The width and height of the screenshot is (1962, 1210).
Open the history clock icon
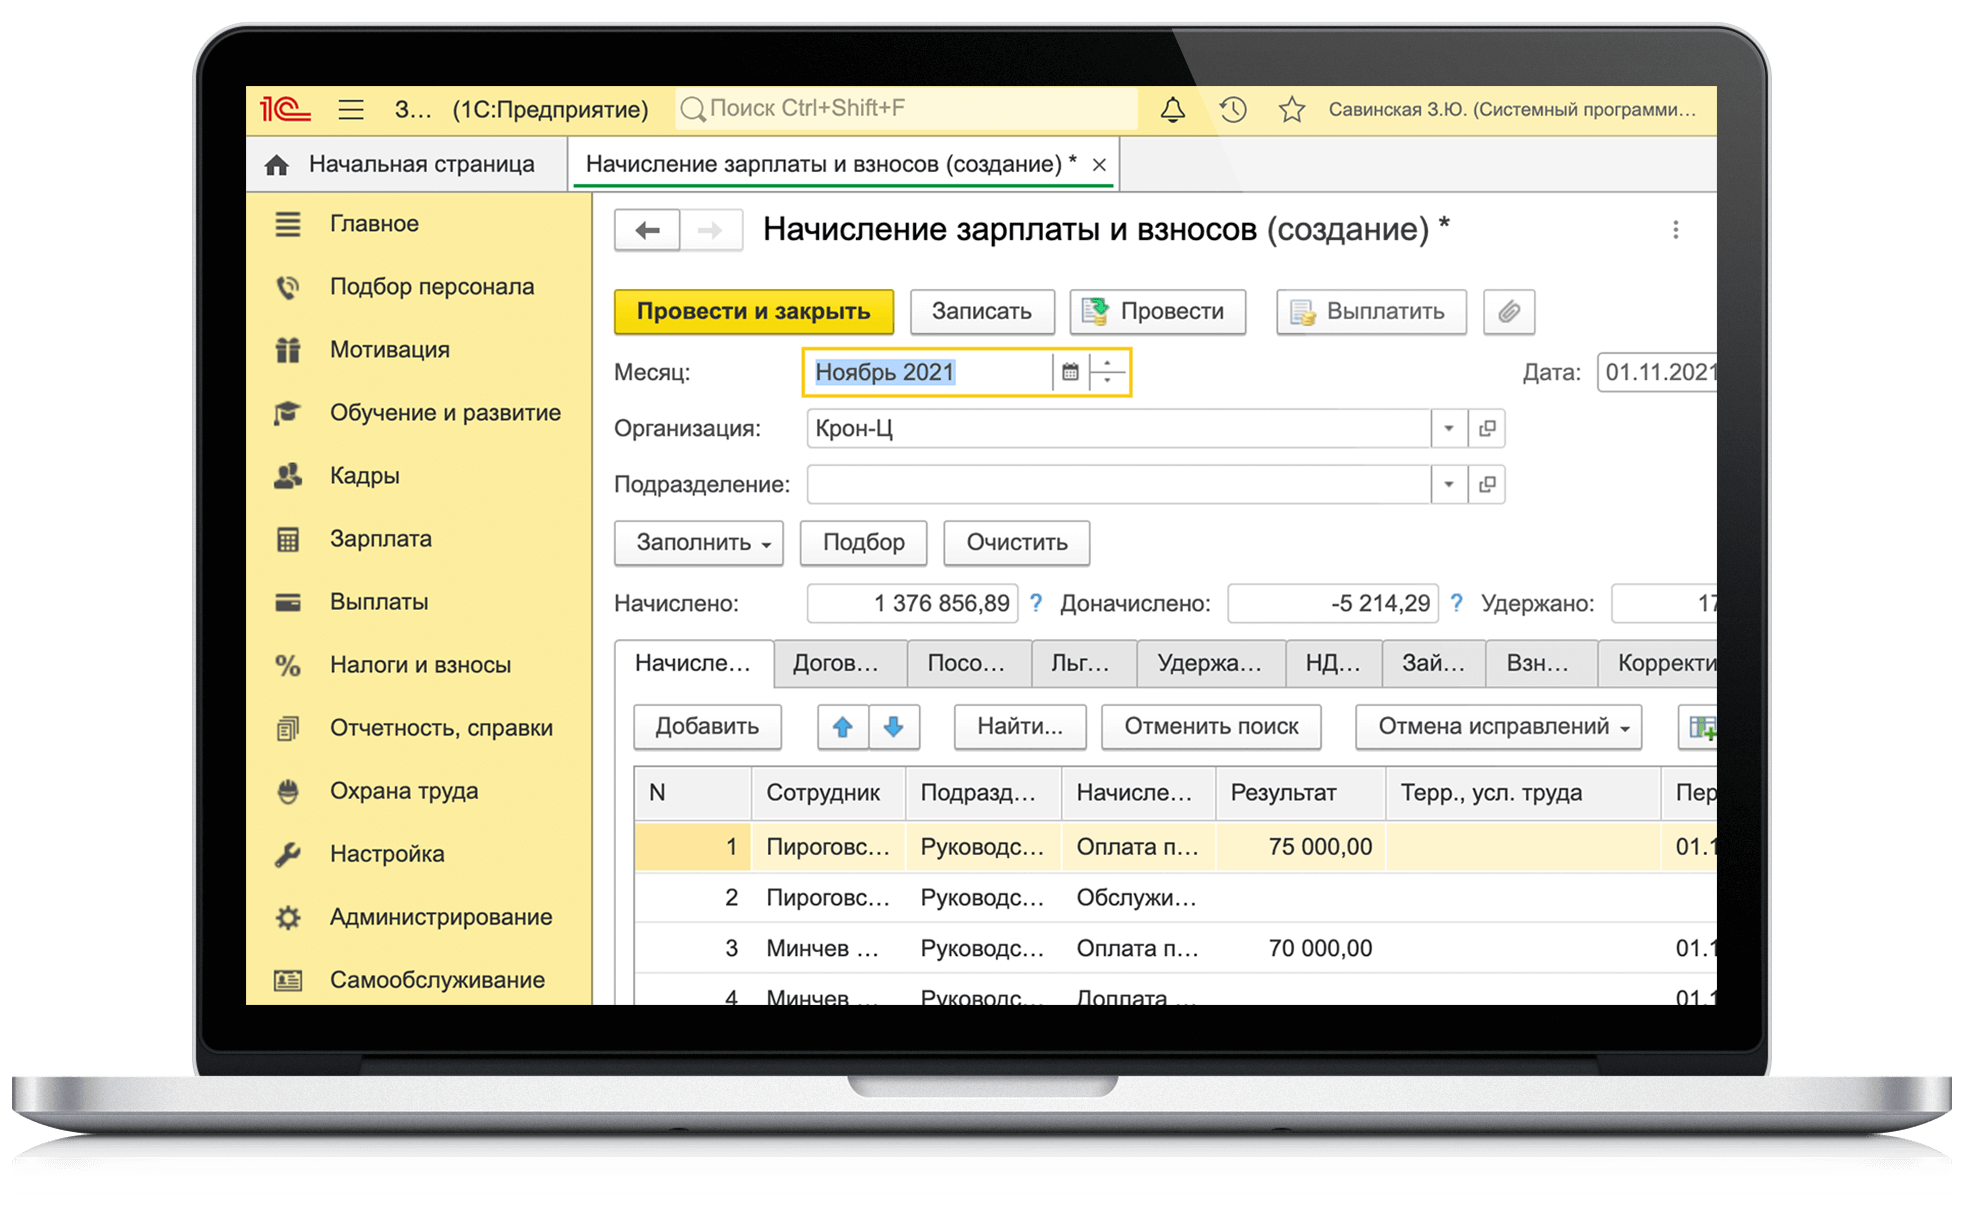1232,110
